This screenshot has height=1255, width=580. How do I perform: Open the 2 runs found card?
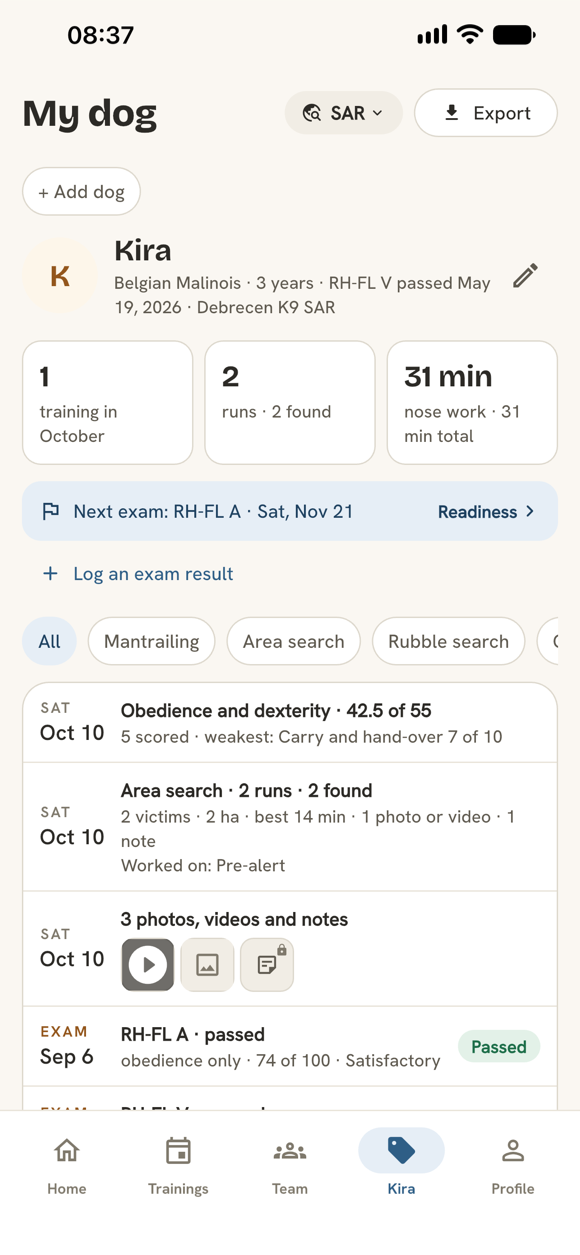pos(290,403)
